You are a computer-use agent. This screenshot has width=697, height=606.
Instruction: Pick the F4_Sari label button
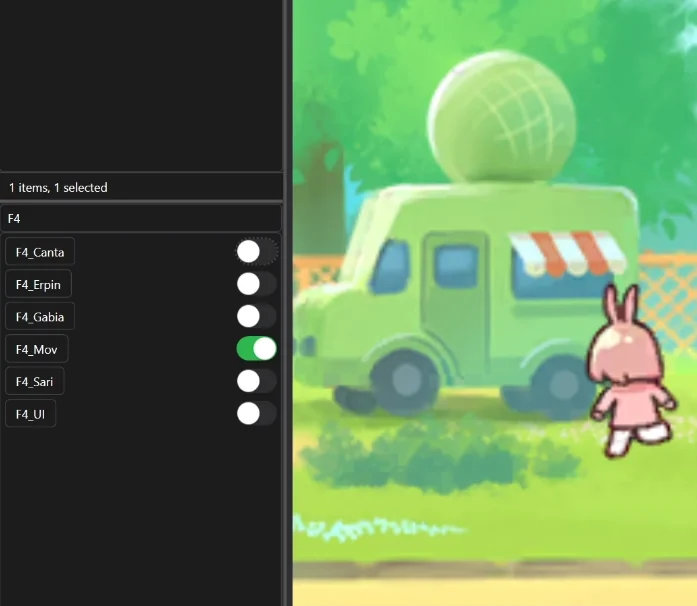35,381
